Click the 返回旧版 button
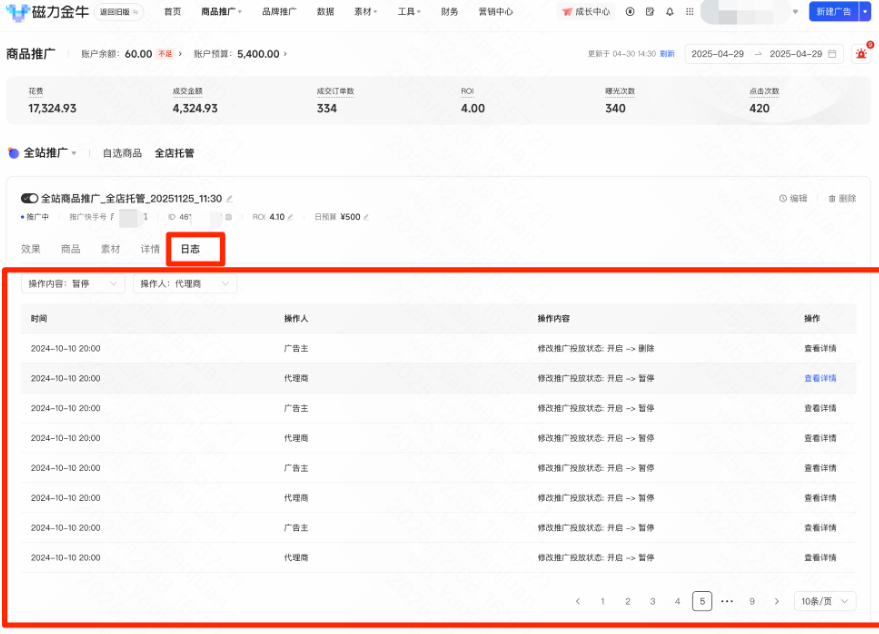 pos(118,12)
